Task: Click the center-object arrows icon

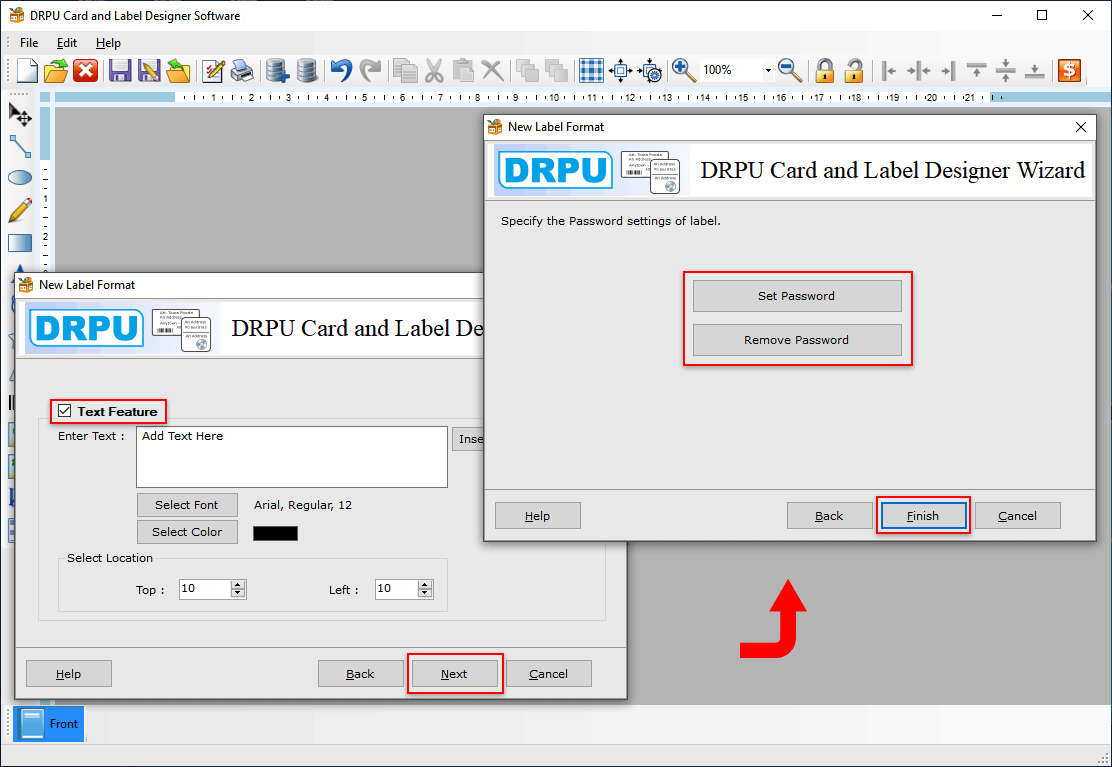Action: [621, 70]
